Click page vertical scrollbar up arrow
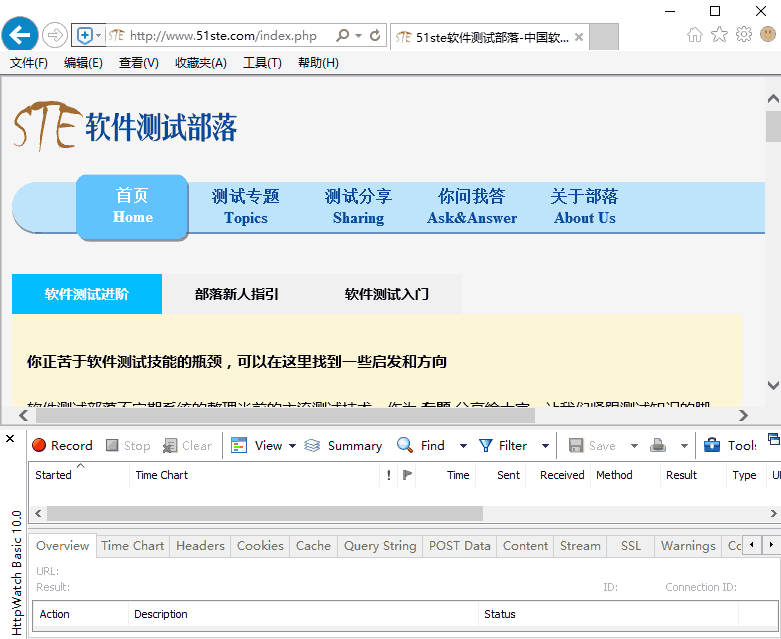The height and width of the screenshot is (639, 781). [773, 99]
